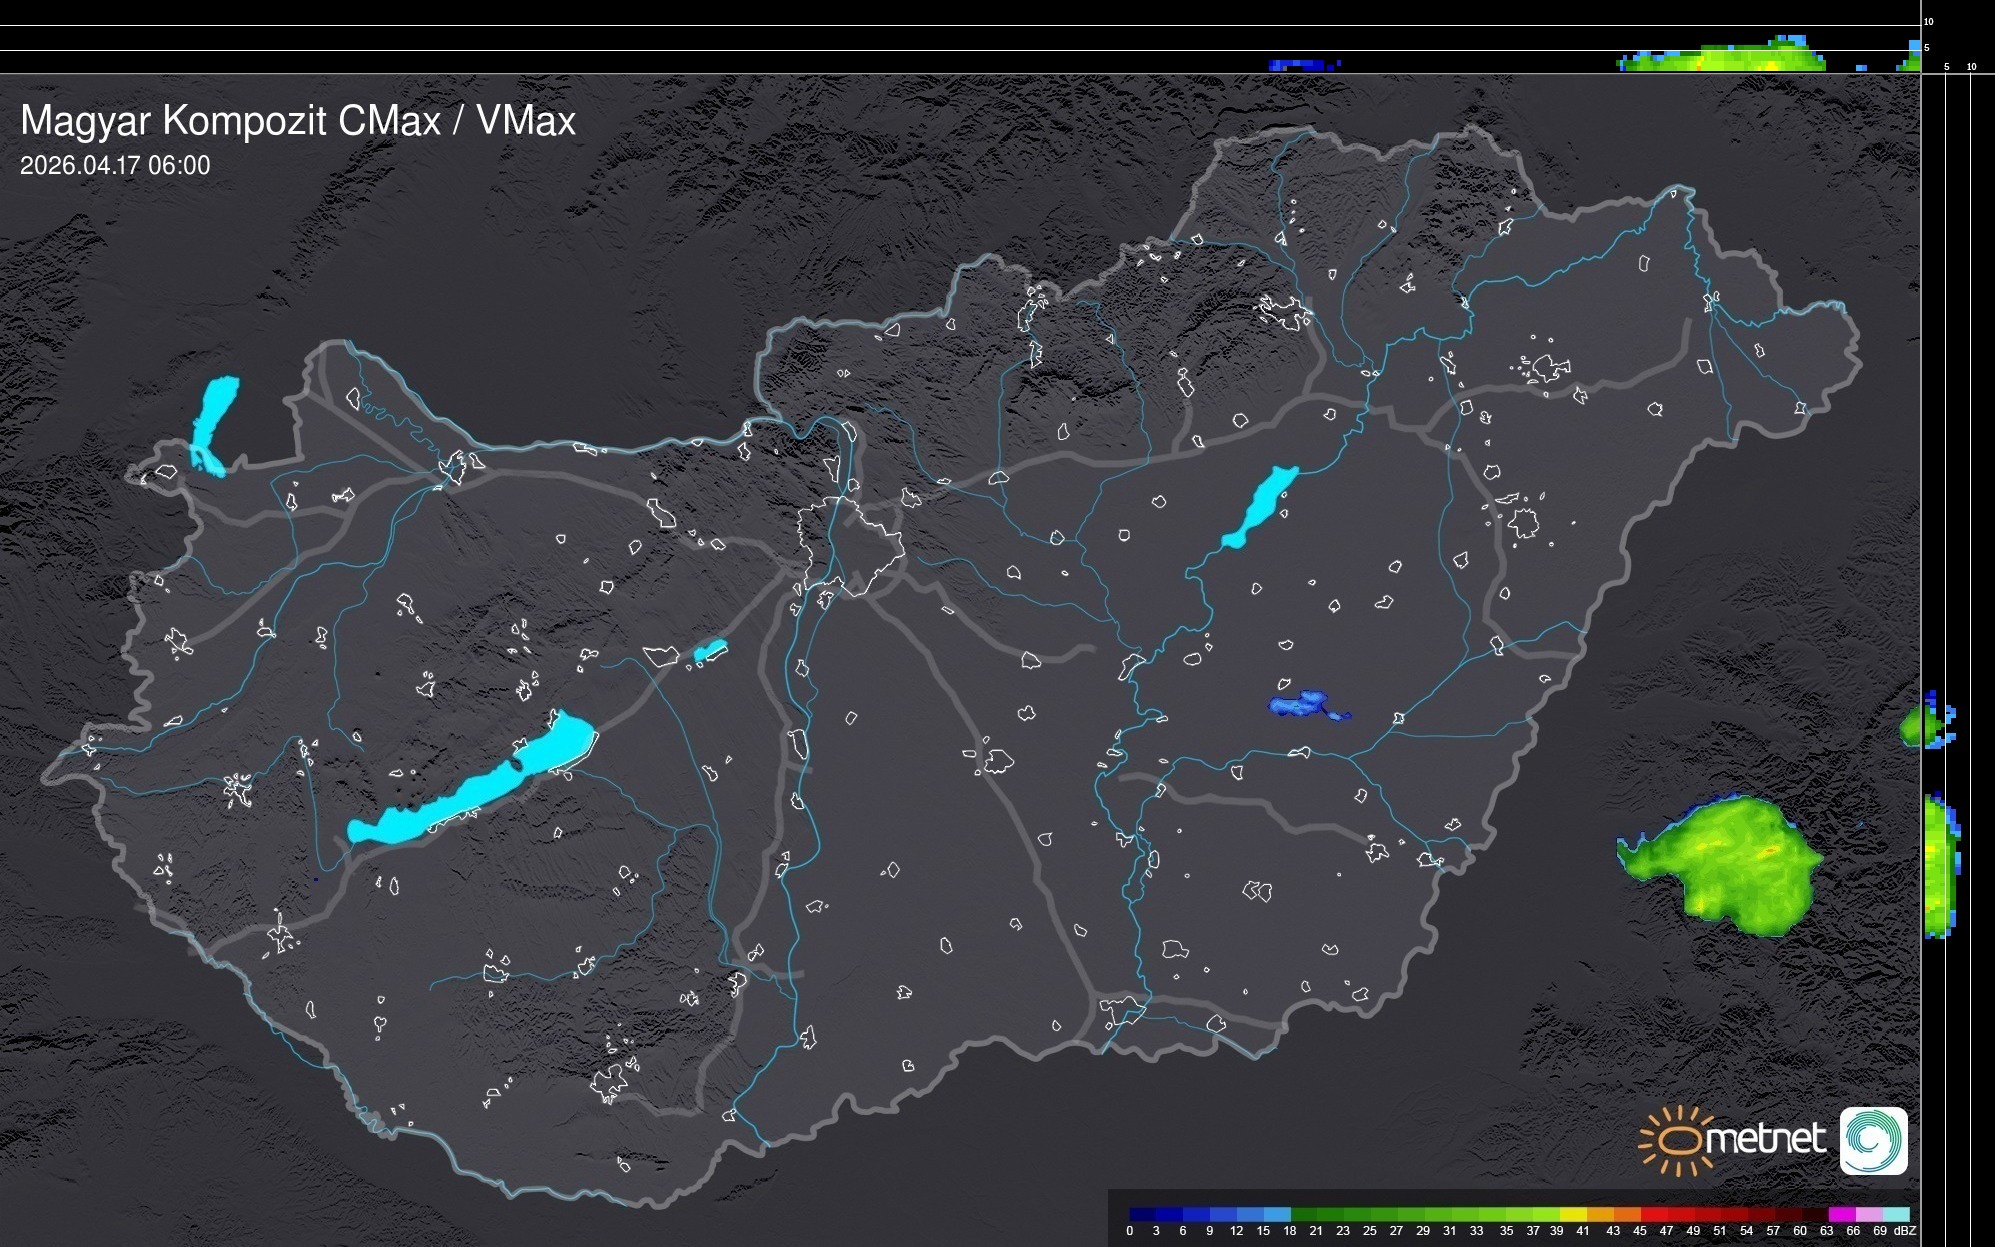Click the light cyan 69 dBZ swatch
1995x1247 pixels.
point(1894,1214)
